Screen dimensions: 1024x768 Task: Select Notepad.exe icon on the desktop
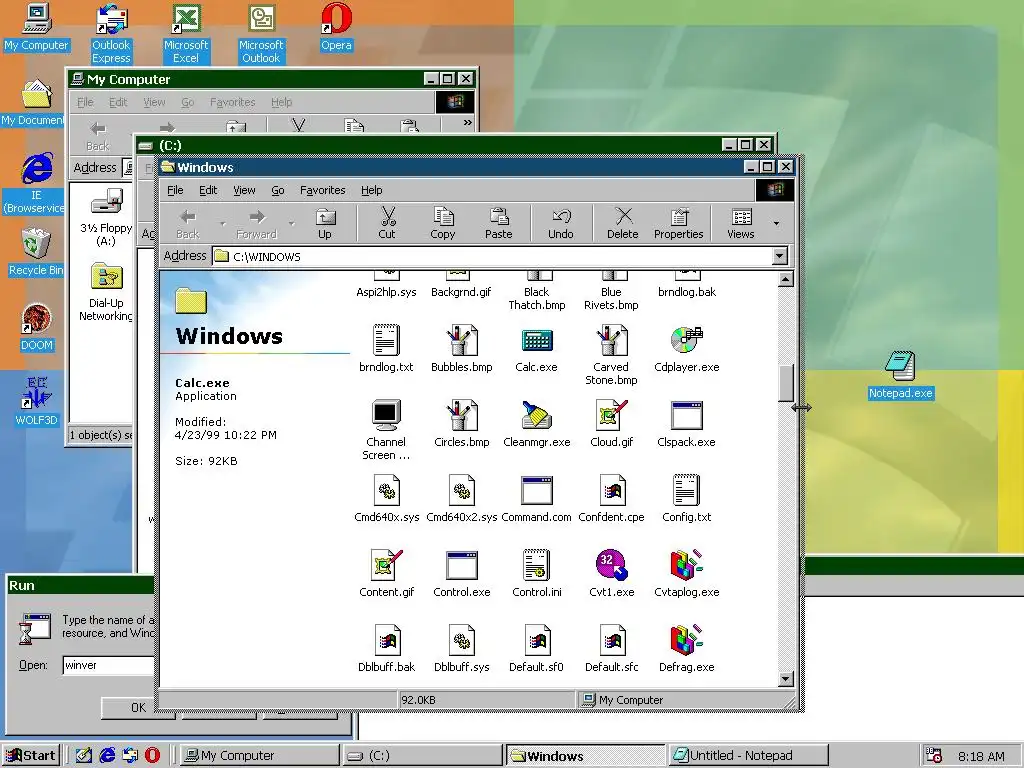900,375
